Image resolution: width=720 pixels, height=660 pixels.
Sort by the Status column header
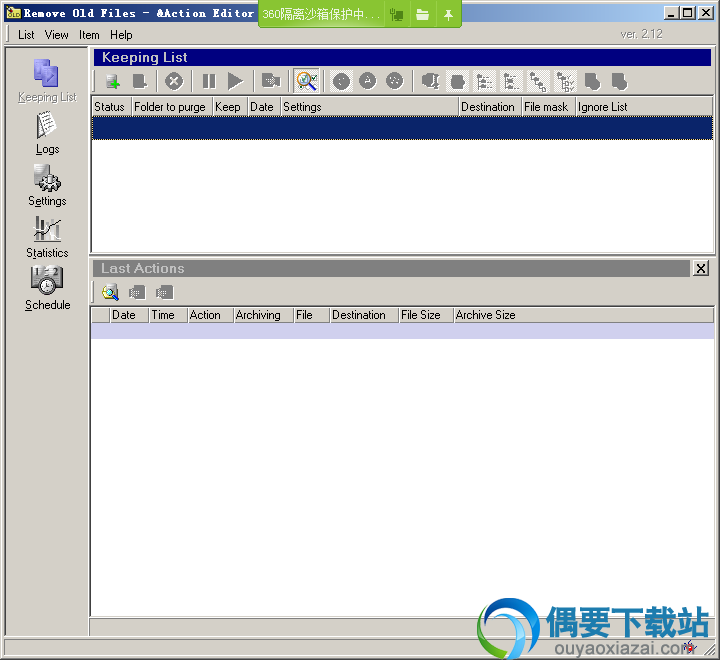pyautogui.click(x=112, y=107)
